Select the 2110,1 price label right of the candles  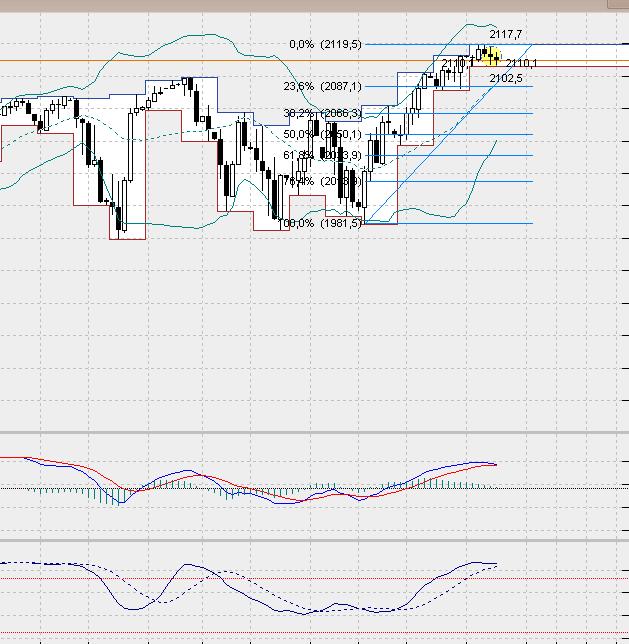[x=522, y=63]
